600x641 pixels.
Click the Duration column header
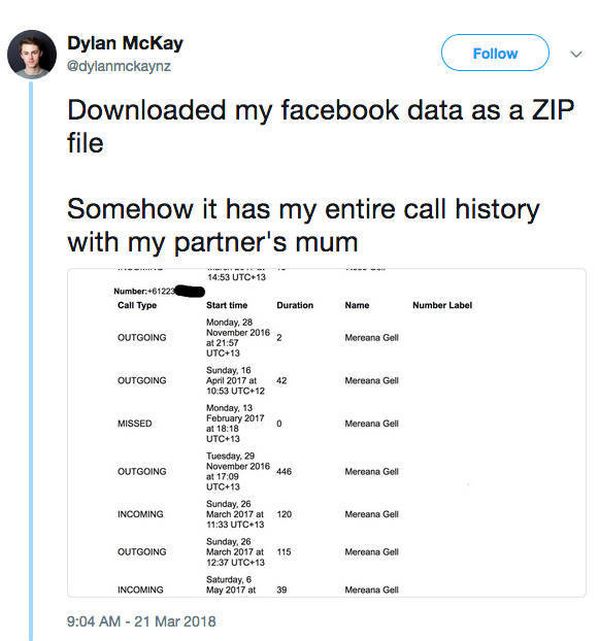[x=295, y=305]
